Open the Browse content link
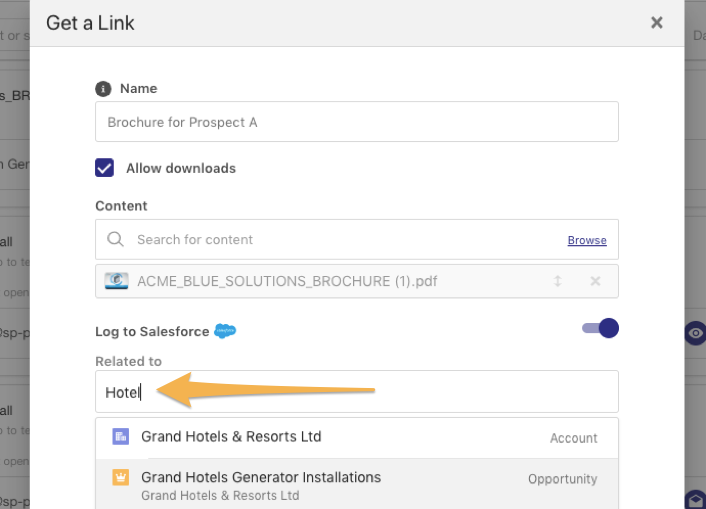Image resolution: width=706 pixels, height=509 pixels. coord(587,240)
